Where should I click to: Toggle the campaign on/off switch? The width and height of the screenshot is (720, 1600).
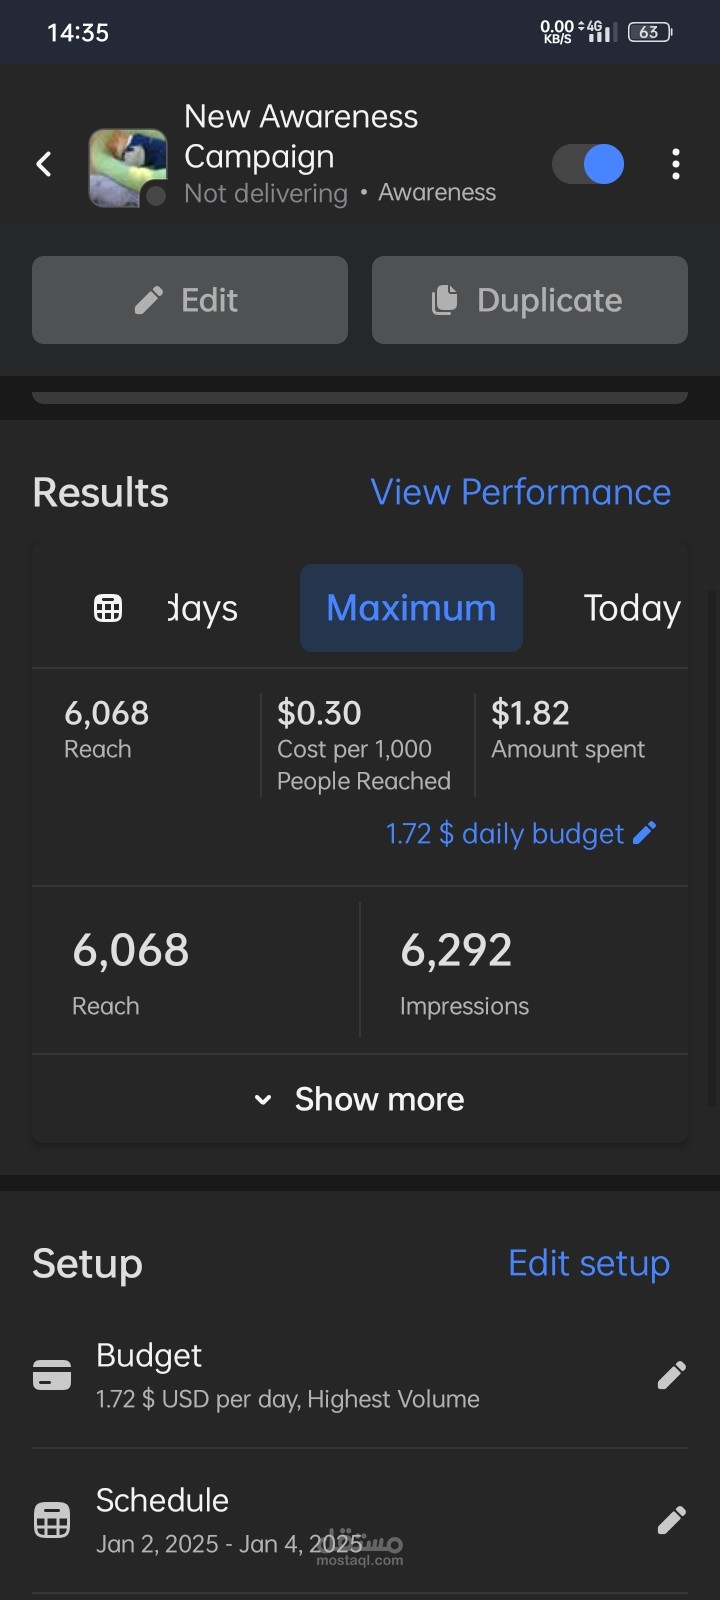[589, 164]
